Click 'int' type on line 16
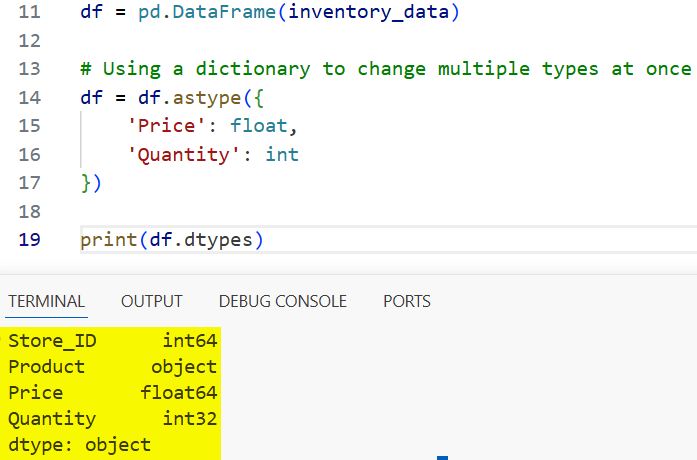This screenshot has width=697, height=460. 282,155
